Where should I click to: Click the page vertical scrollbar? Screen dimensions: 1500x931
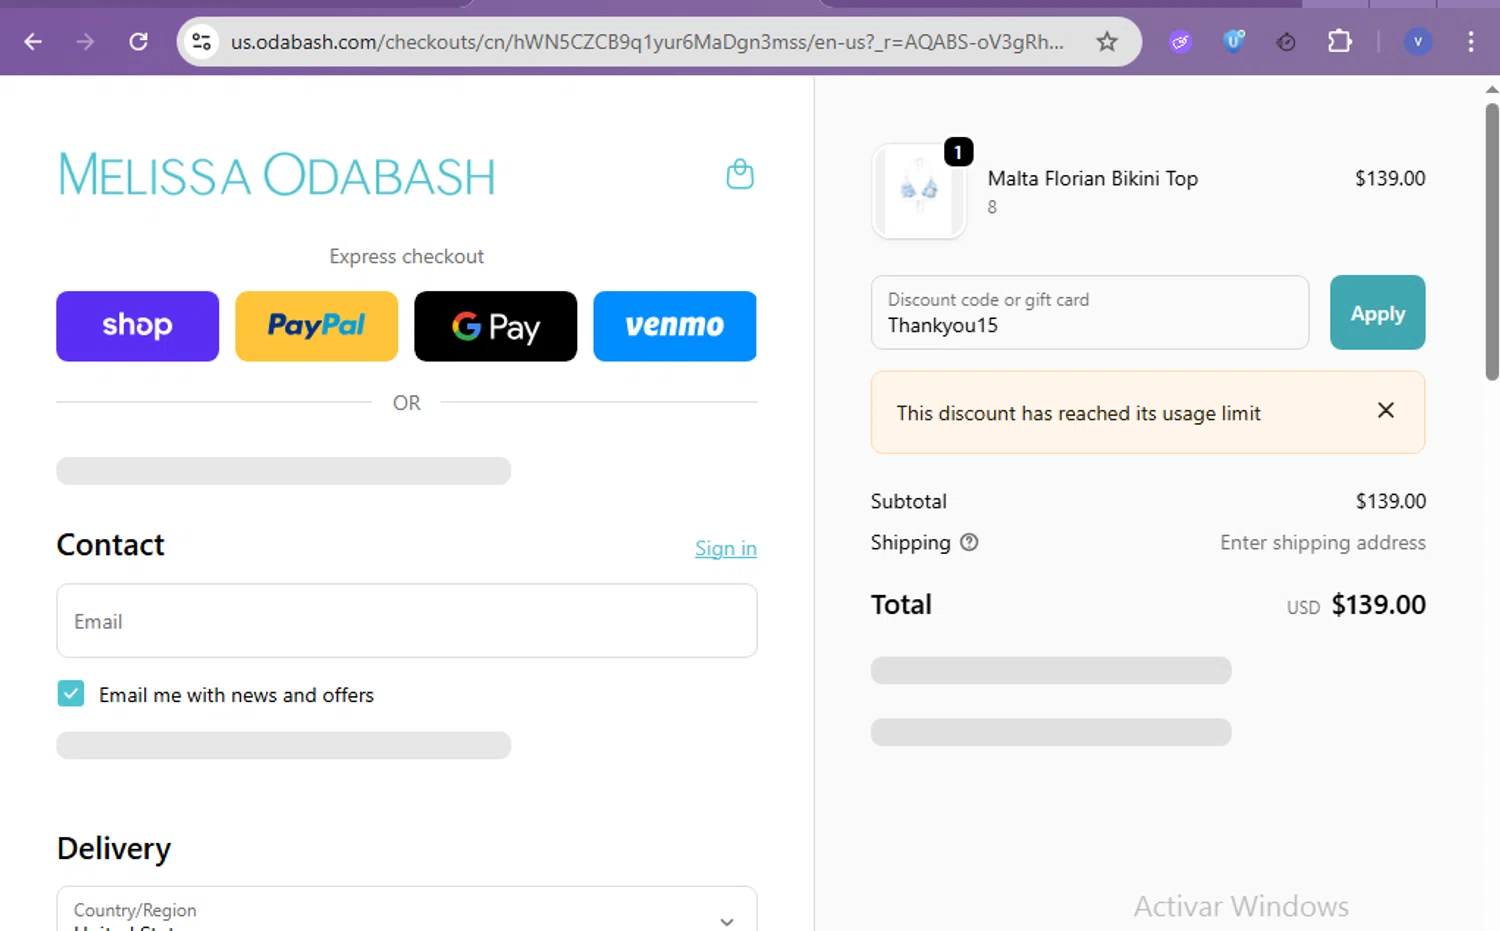click(x=1492, y=240)
